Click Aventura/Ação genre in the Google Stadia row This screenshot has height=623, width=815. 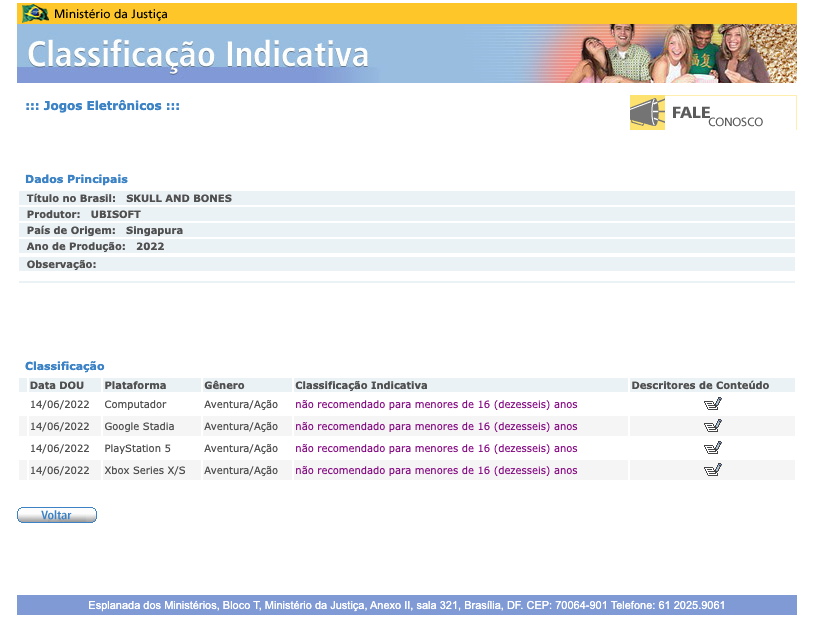pyautogui.click(x=241, y=426)
